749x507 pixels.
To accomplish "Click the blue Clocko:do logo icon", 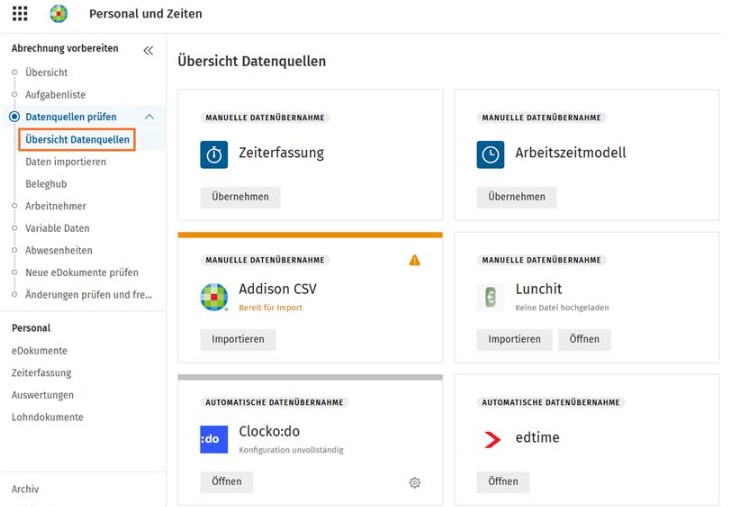I will coord(214,439).
